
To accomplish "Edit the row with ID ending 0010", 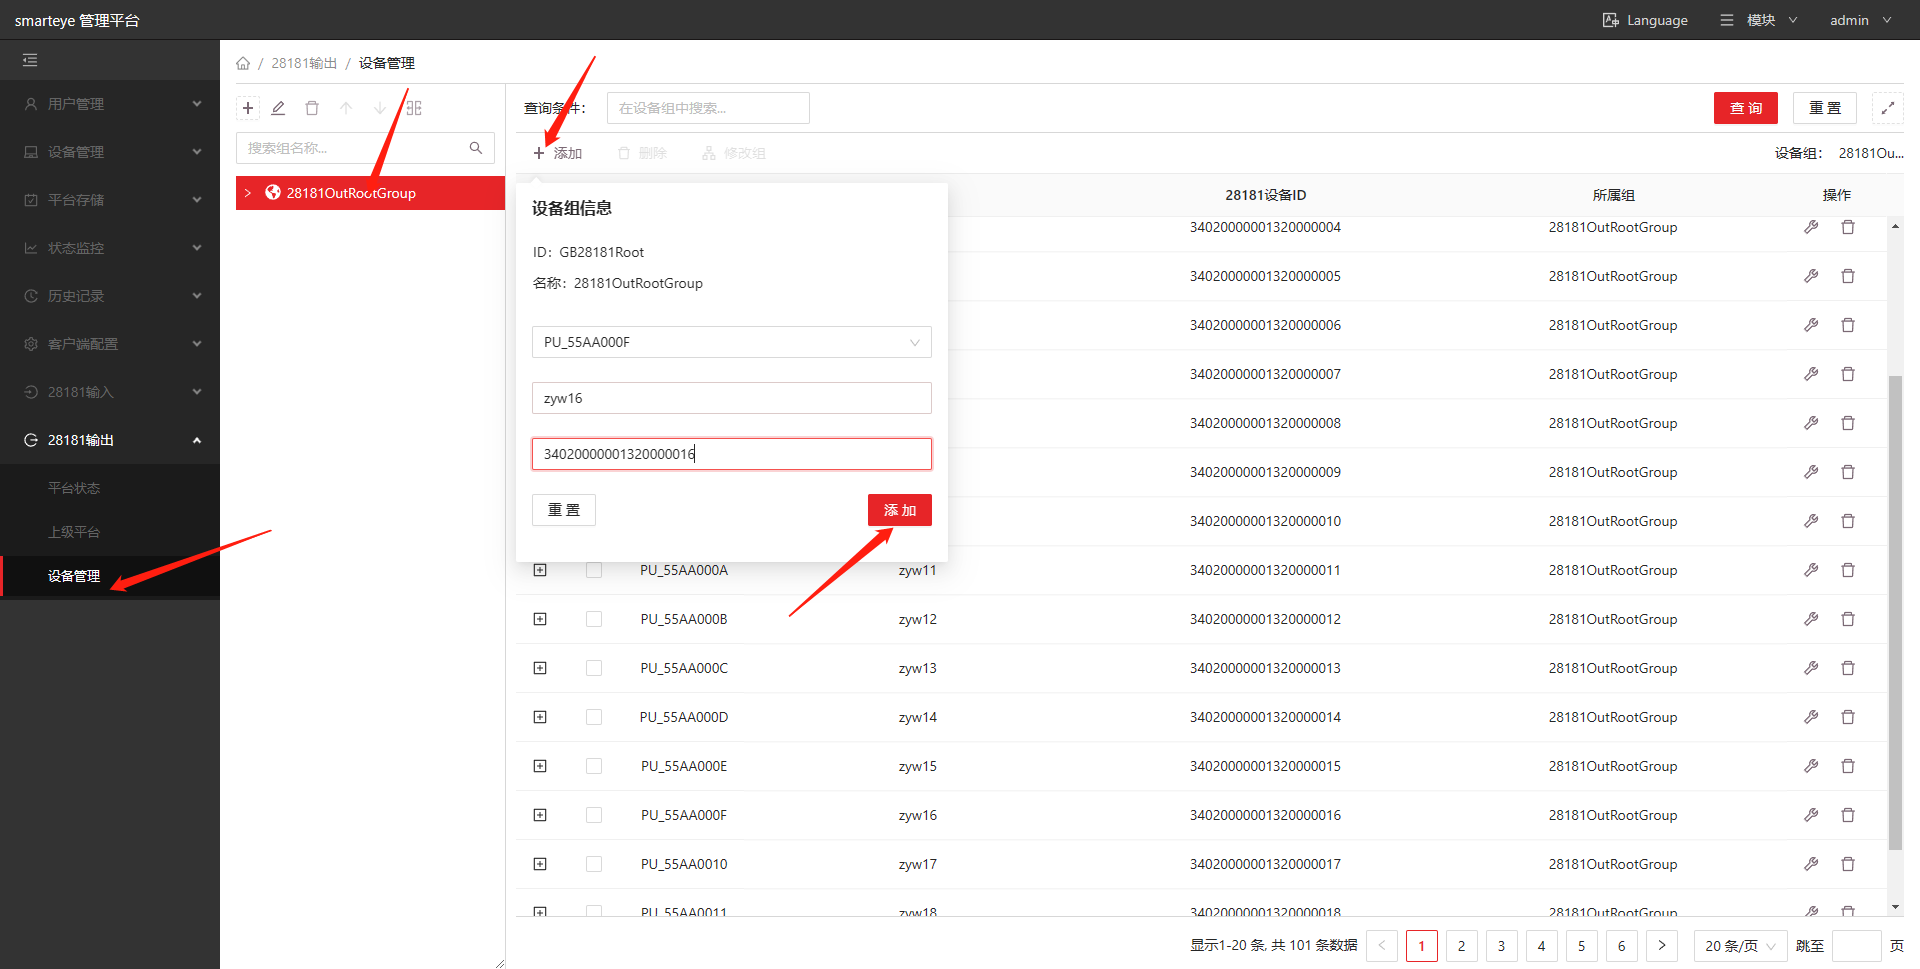I will (1811, 521).
